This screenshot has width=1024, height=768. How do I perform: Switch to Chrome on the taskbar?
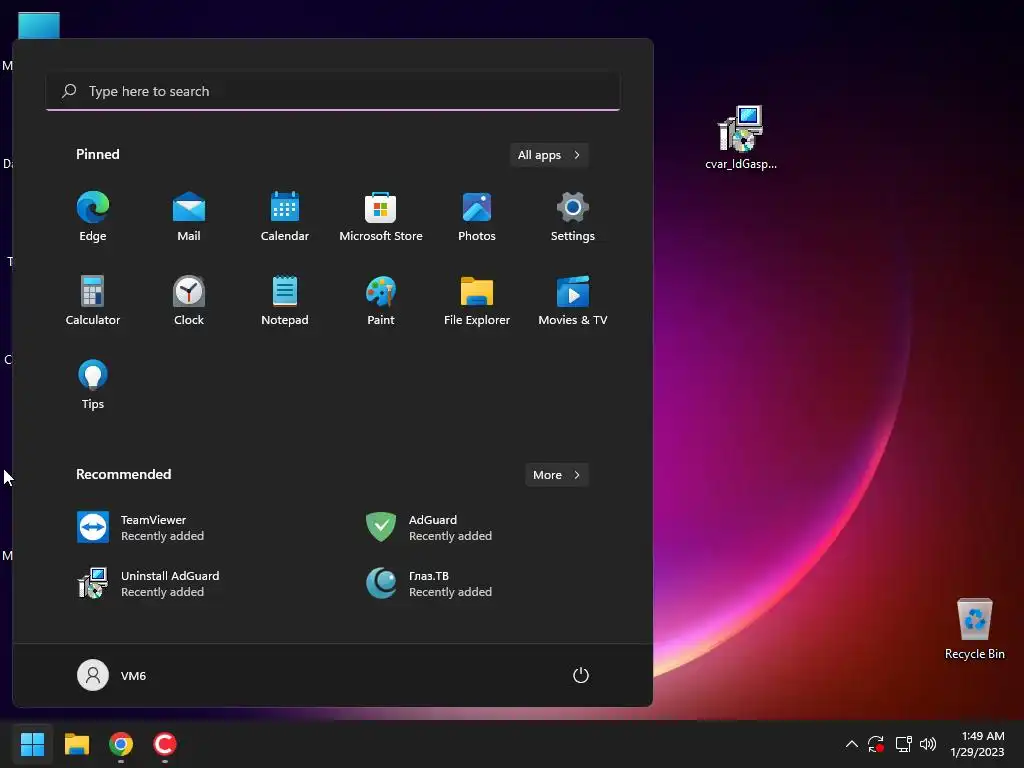(121, 744)
